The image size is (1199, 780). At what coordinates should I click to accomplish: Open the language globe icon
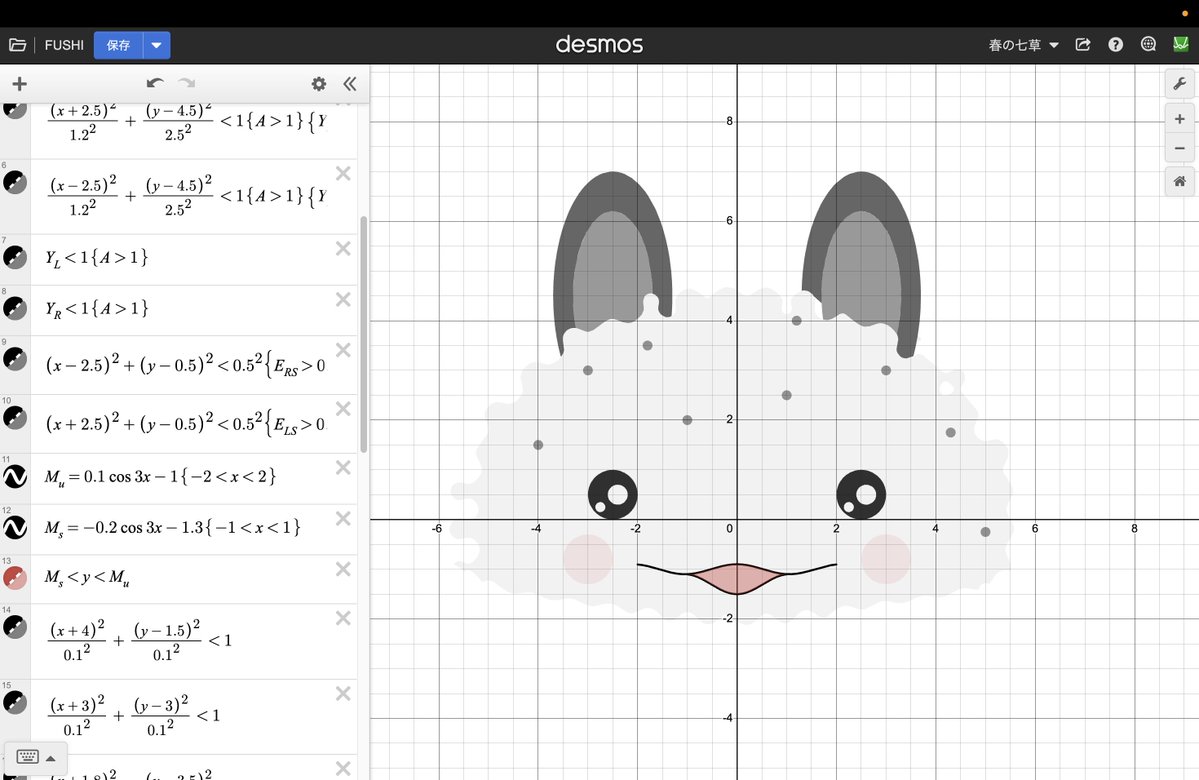[1148, 44]
